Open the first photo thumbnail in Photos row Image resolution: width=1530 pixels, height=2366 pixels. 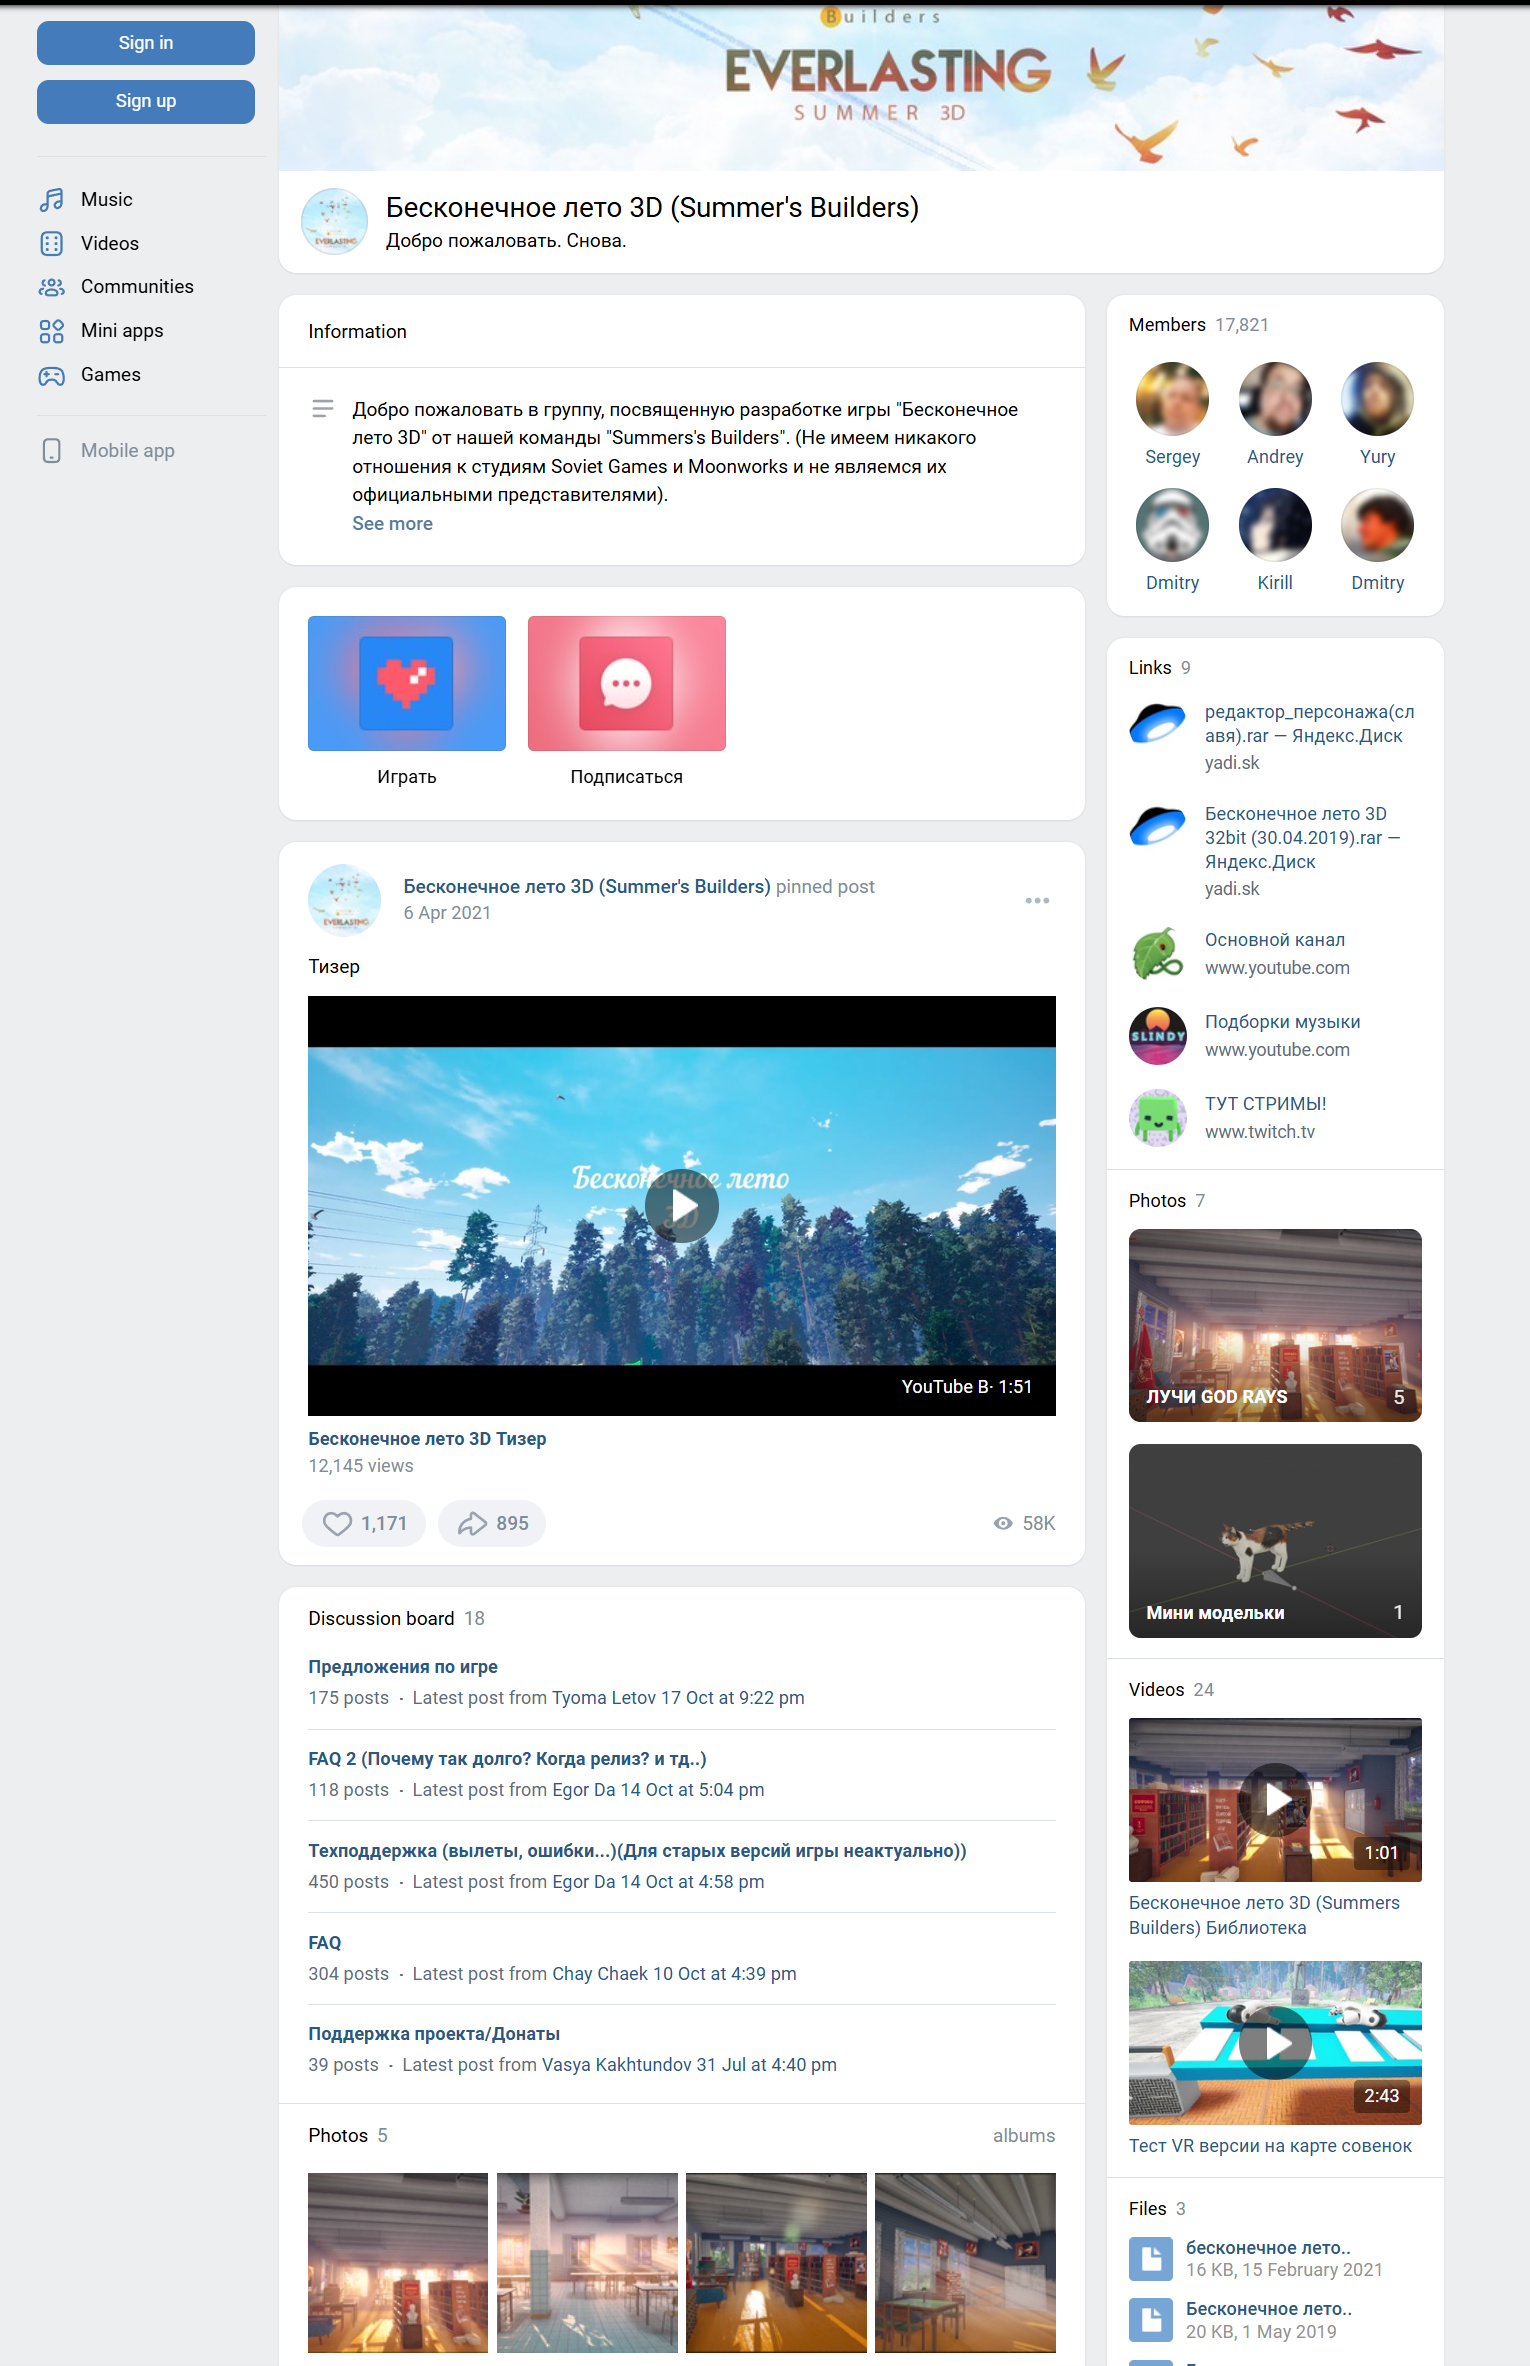pyautogui.click(x=398, y=2263)
